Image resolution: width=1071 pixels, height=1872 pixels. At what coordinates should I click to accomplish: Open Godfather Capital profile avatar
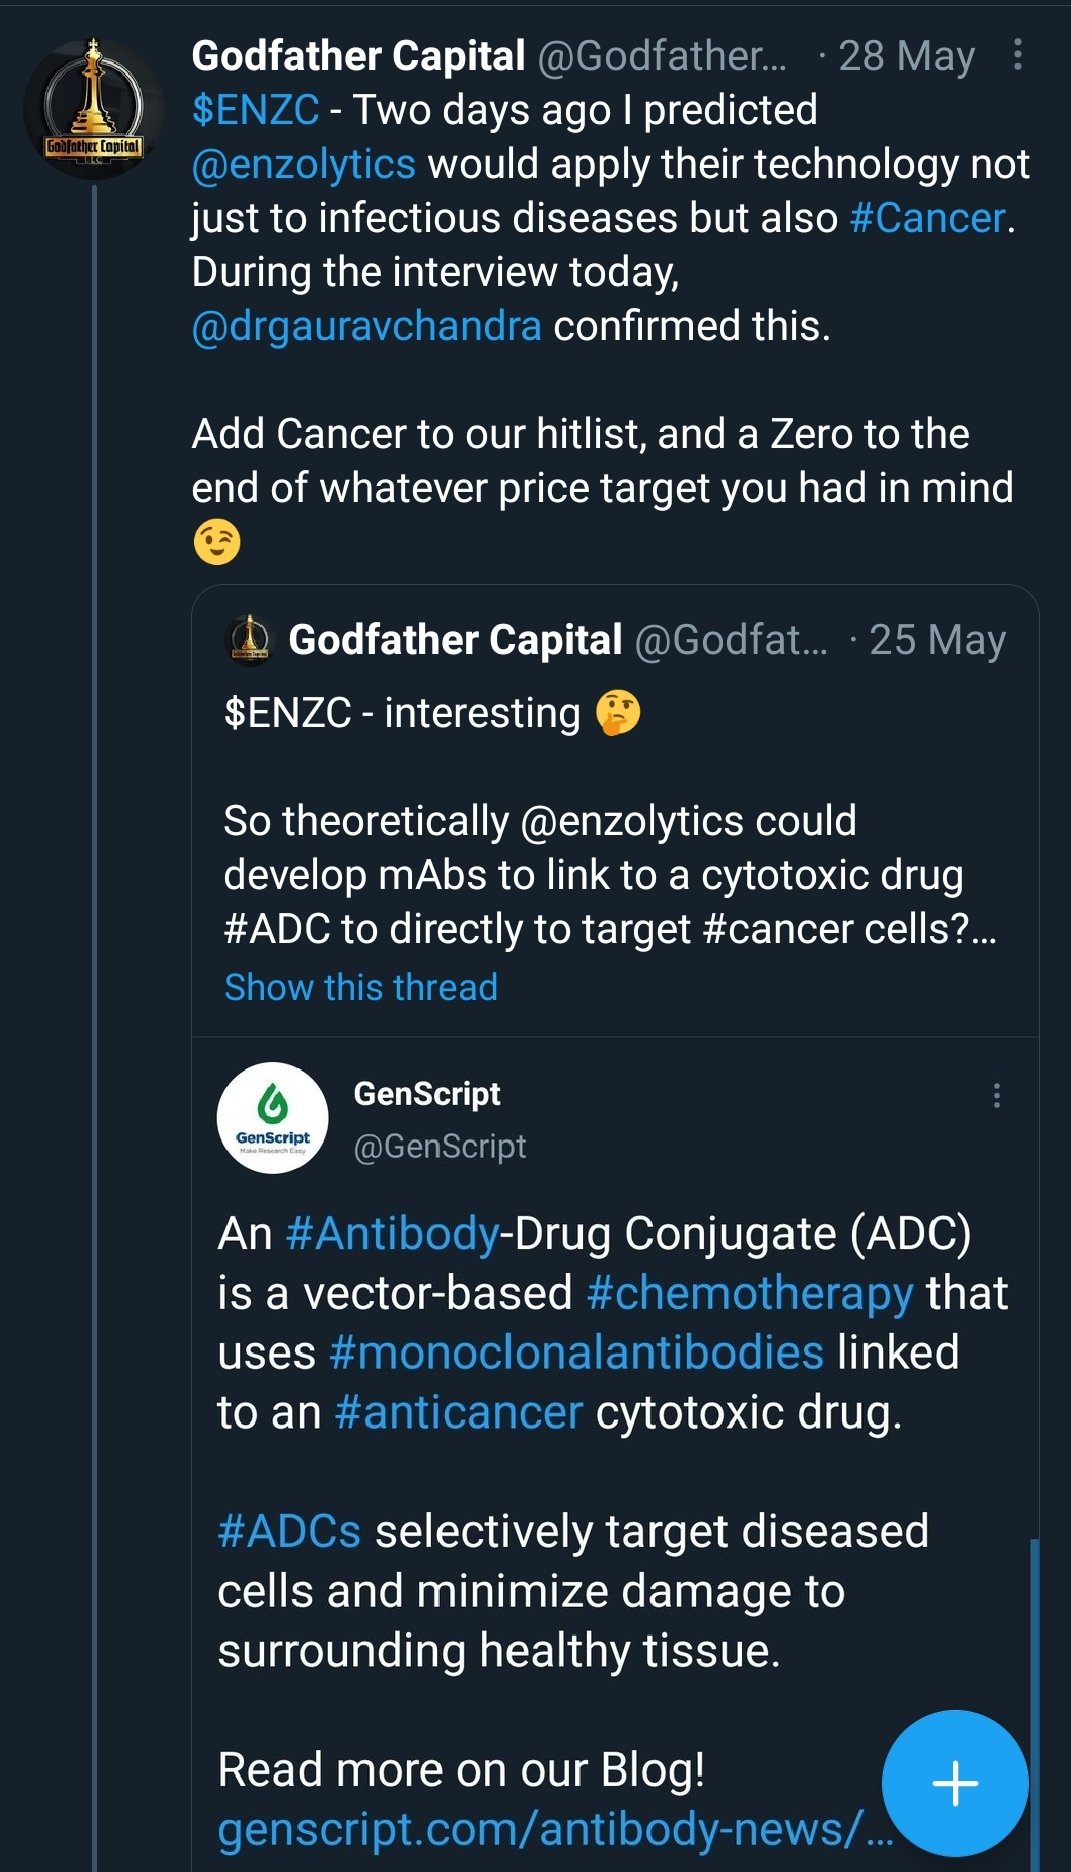tap(92, 109)
